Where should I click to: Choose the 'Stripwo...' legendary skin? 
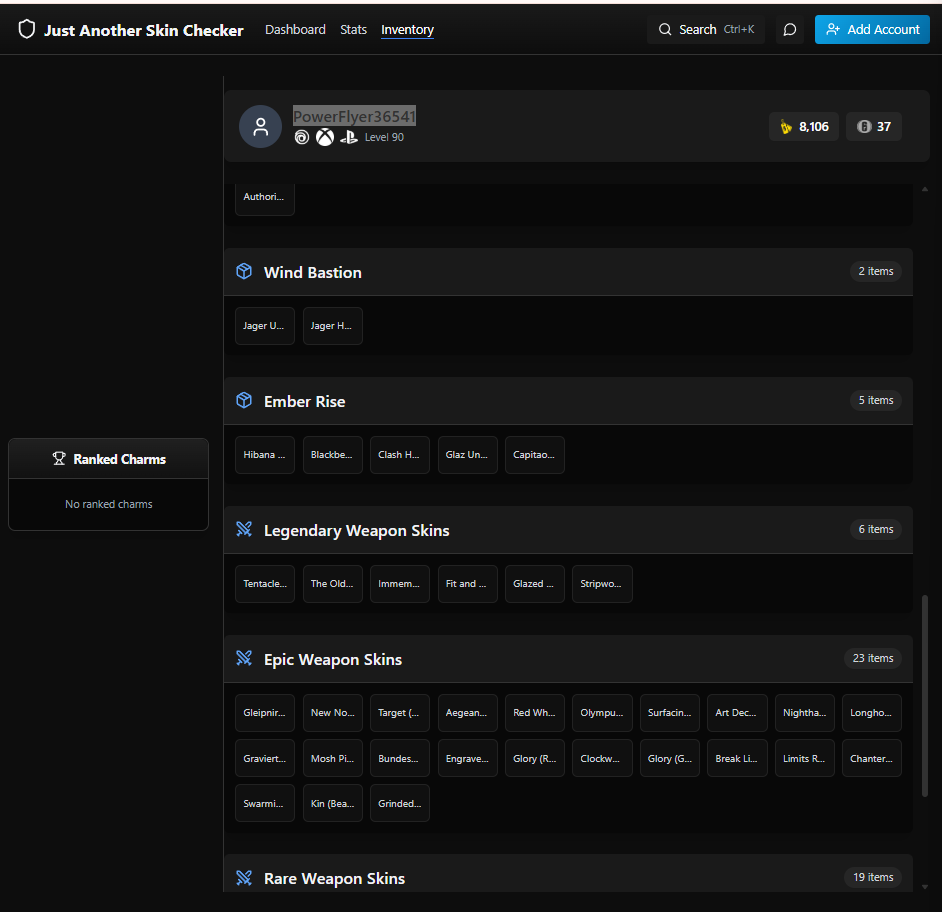pyautogui.click(x=603, y=584)
